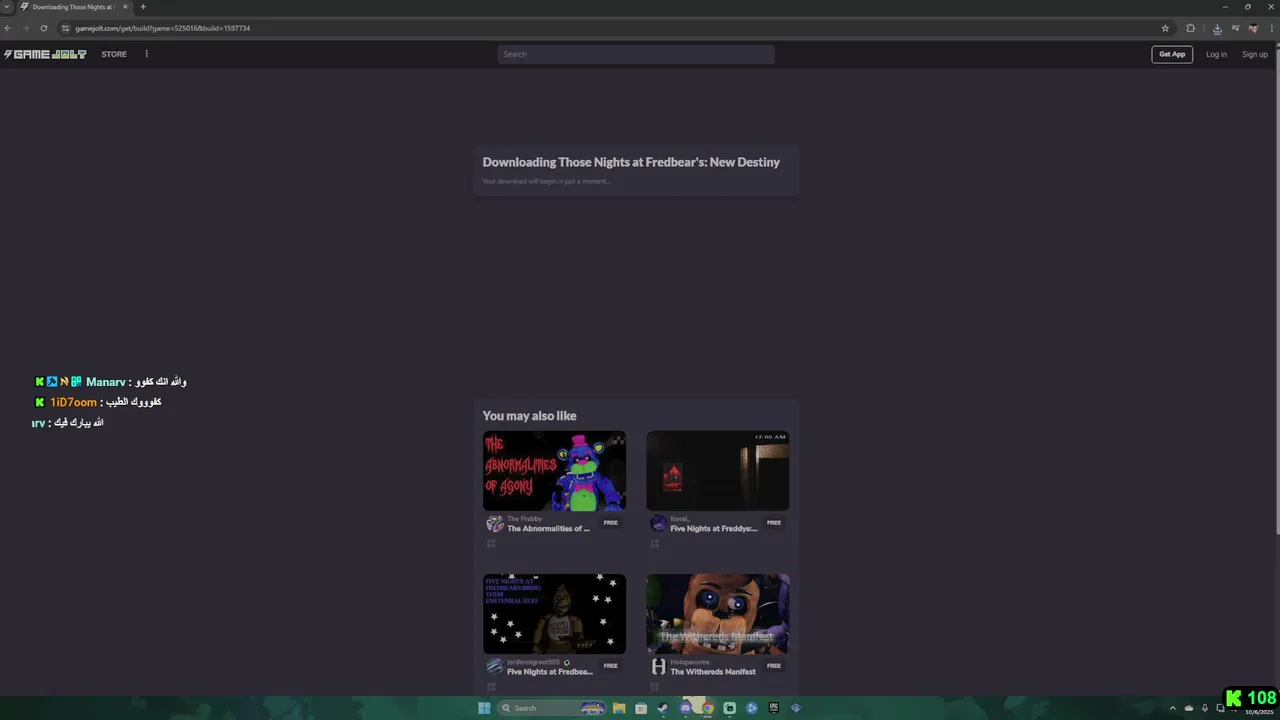Image resolution: width=1280 pixels, height=720 pixels.
Task: Click the Windows platform icon under The Abnormalities
Action: [491, 544]
